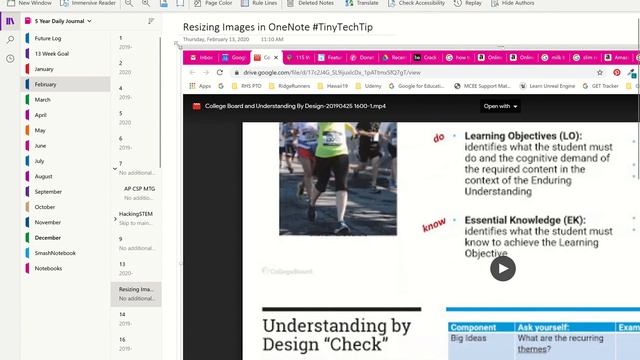The height and width of the screenshot is (360, 640).
Task: Select page 2 in page list
Action: [136, 67]
